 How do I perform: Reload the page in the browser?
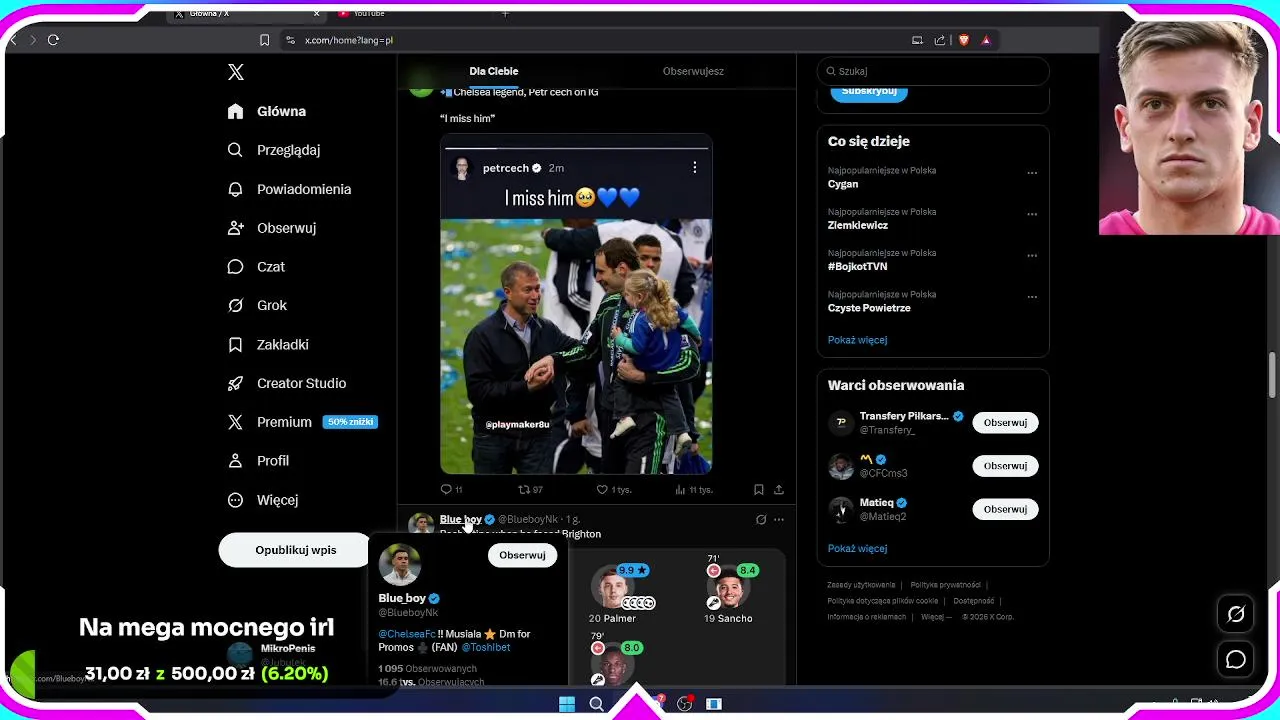pos(53,40)
